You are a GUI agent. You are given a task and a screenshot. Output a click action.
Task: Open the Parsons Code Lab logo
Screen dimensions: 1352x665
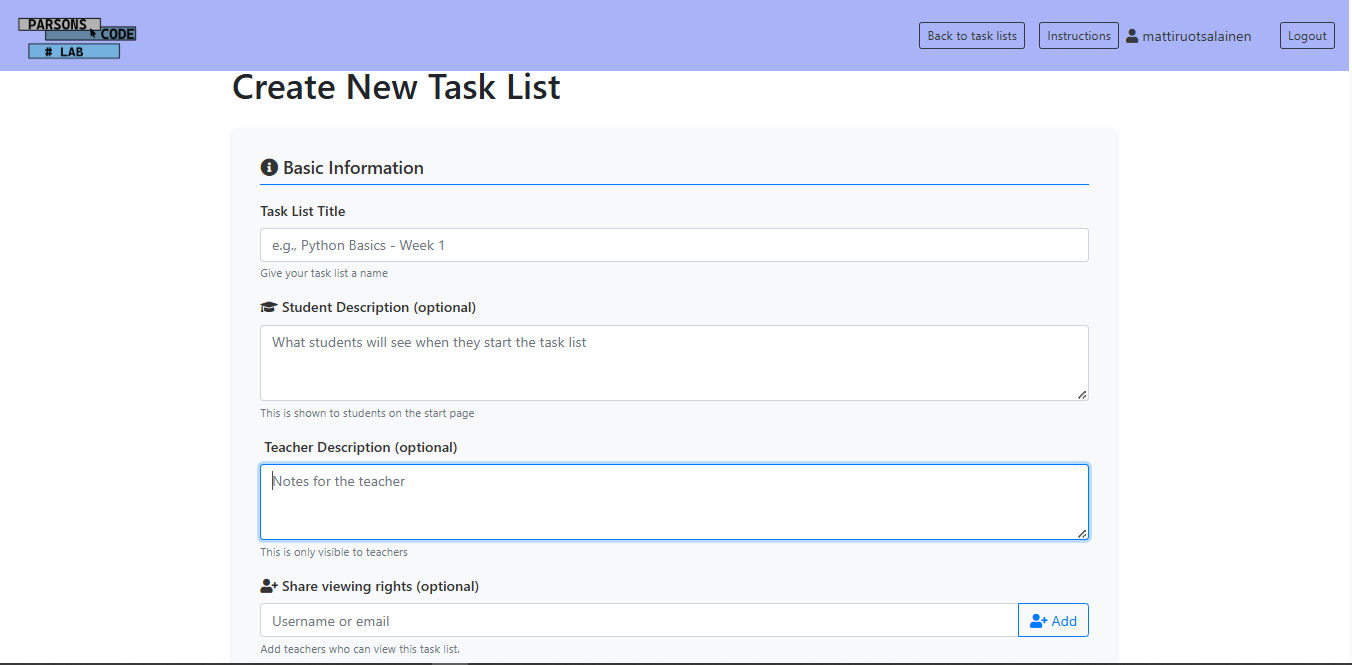pyautogui.click(x=77, y=36)
